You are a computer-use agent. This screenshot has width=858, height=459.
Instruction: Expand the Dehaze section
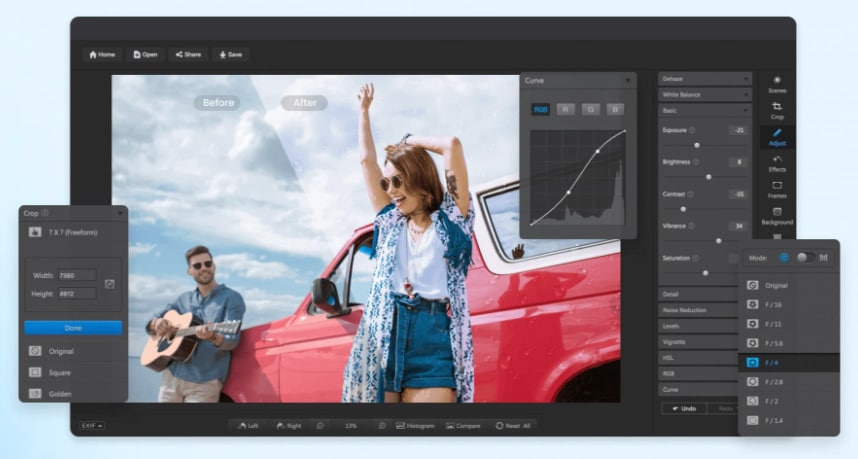pos(704,78)
